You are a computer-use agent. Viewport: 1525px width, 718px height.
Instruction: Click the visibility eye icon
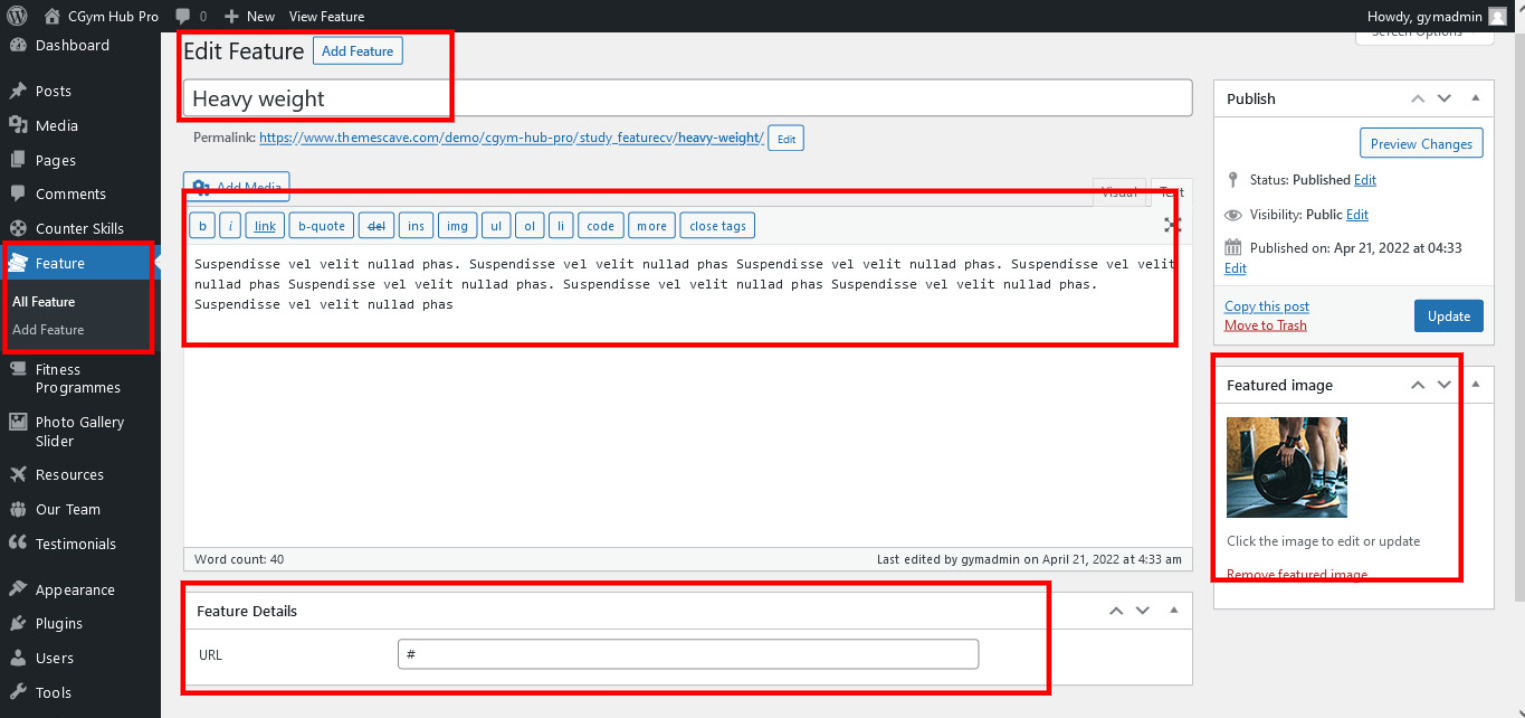click(x=1233, y=215)
